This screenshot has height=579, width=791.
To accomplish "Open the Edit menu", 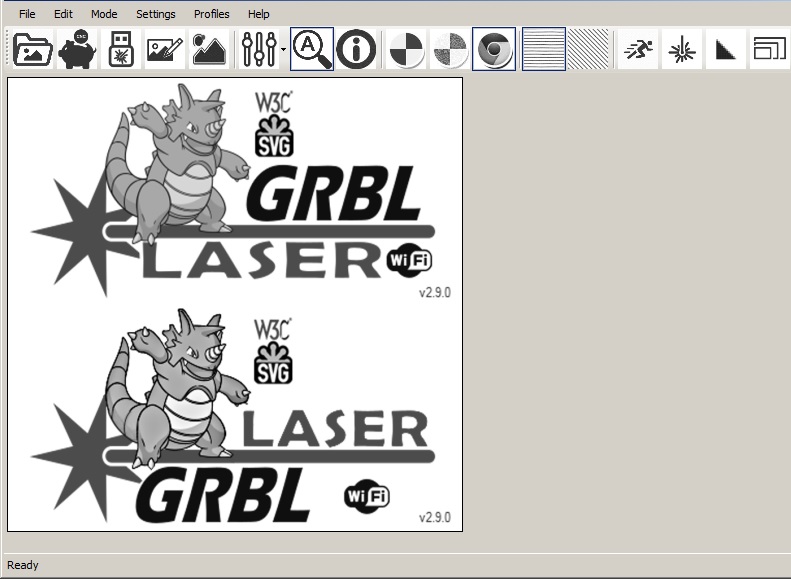I will (x=63, y=14).
